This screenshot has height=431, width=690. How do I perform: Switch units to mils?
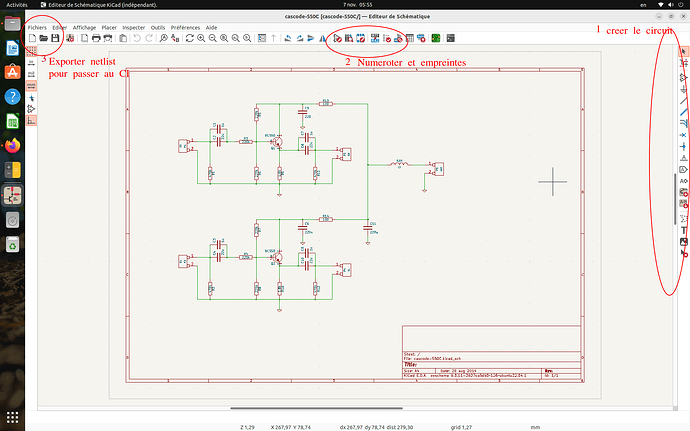[31, 74]
